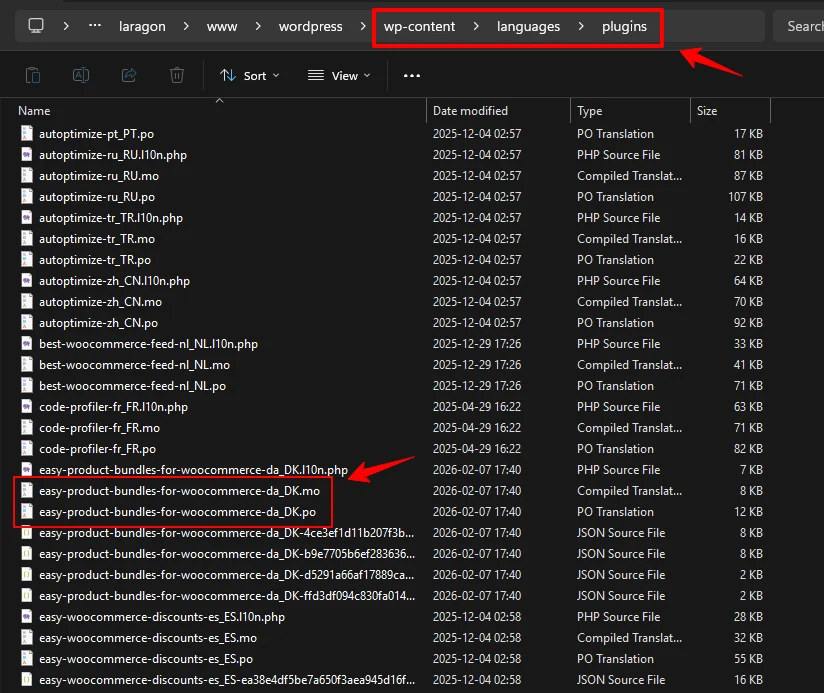
Task: Click file icon of autoptimize-pt_PT.po
Action: pos(27,134)
